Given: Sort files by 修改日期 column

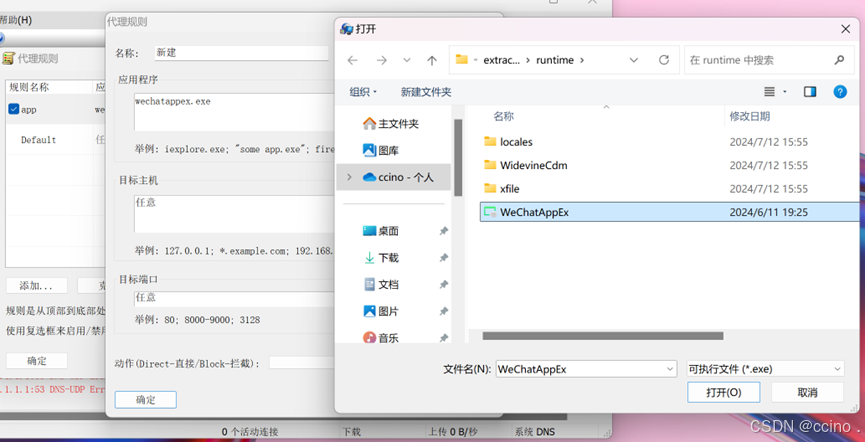Looking at the screenshot, I should click(x=750, y=116).
